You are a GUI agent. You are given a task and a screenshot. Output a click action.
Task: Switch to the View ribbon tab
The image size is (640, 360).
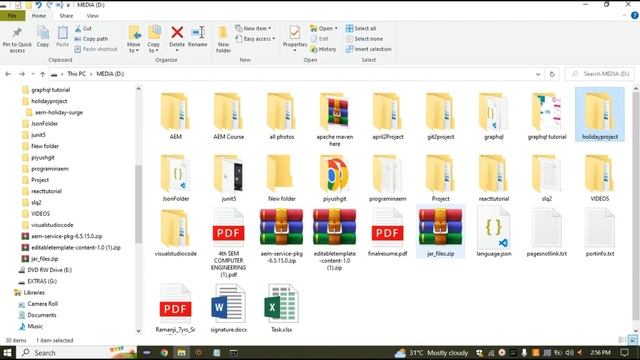[x=93, y=16]
